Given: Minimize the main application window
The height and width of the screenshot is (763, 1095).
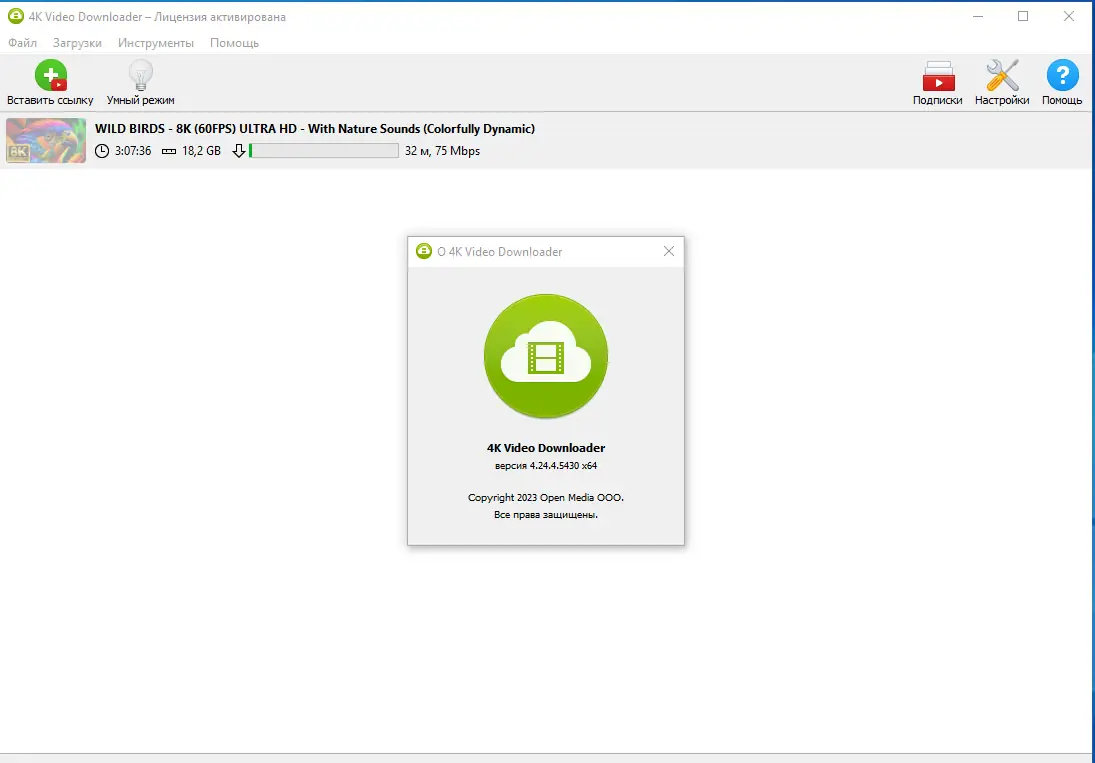Looking at the screenshot, I should (978, 16).
